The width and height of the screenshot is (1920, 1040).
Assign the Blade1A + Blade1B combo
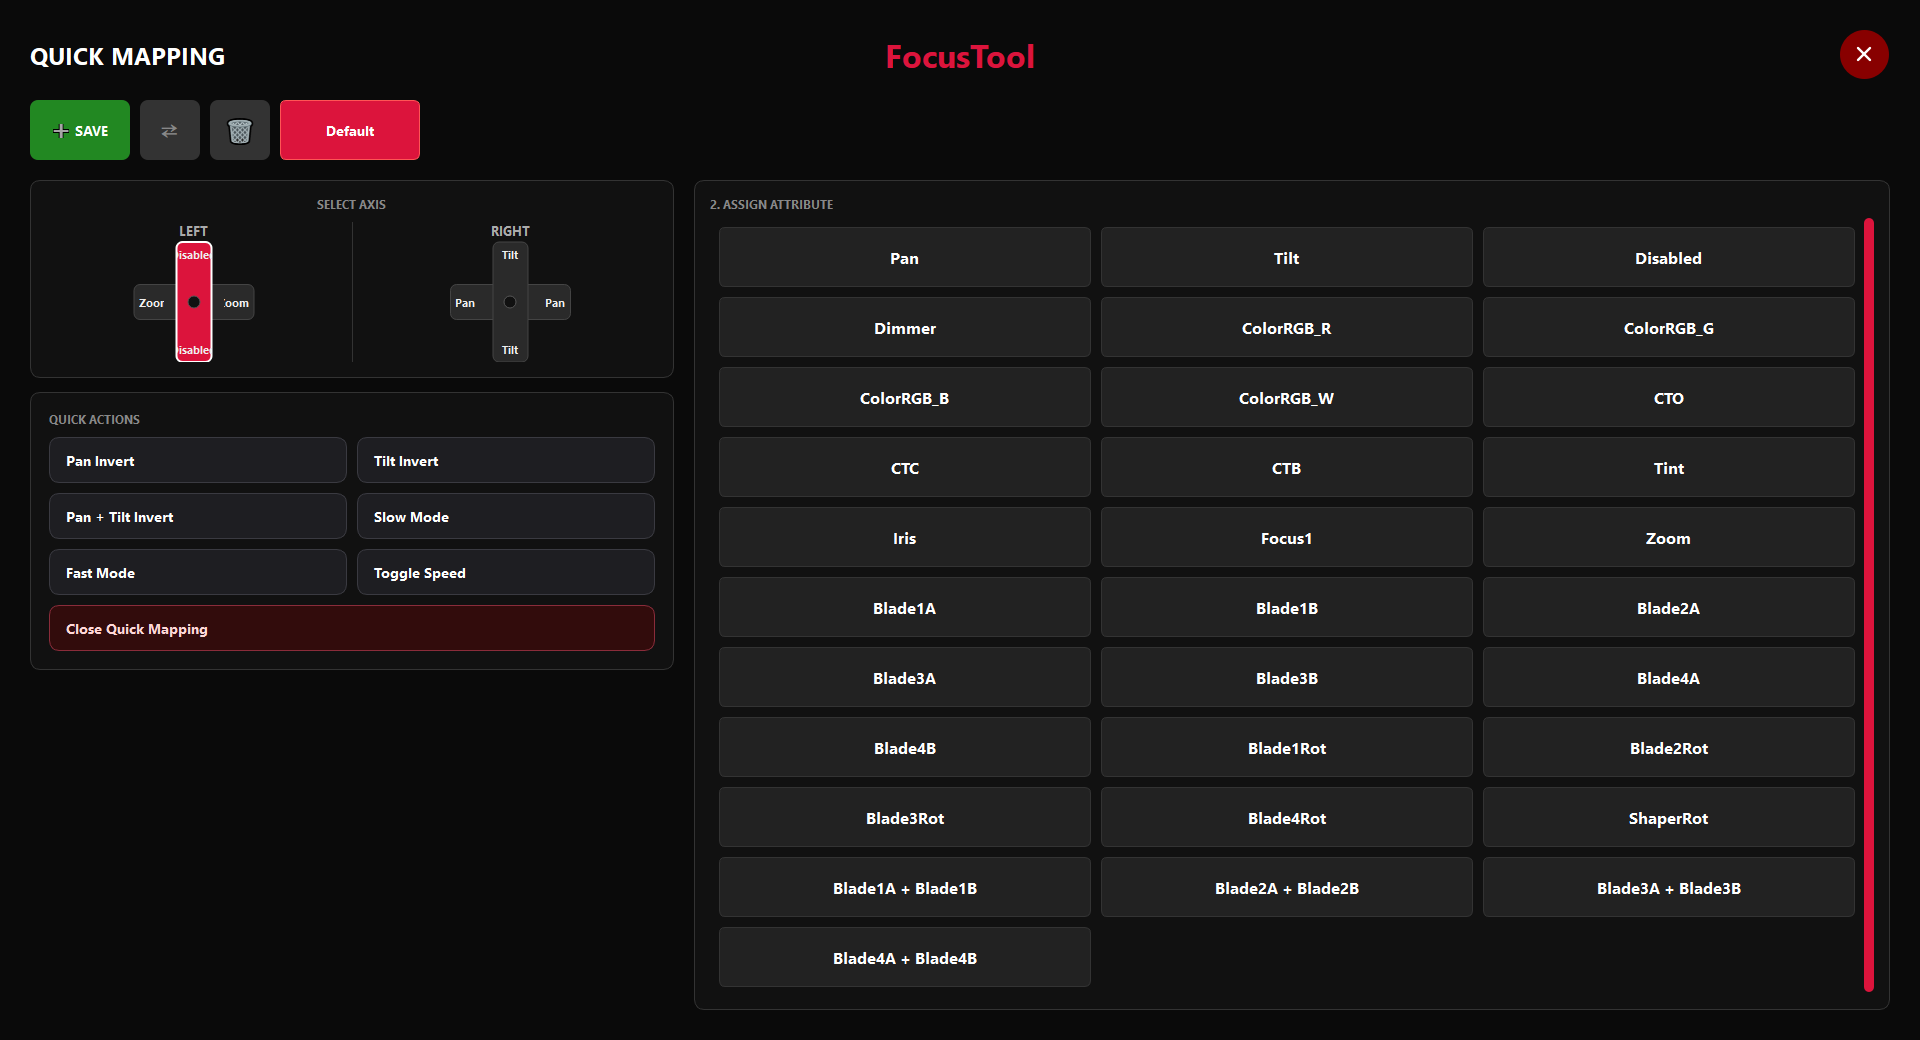tap(905, 887)
